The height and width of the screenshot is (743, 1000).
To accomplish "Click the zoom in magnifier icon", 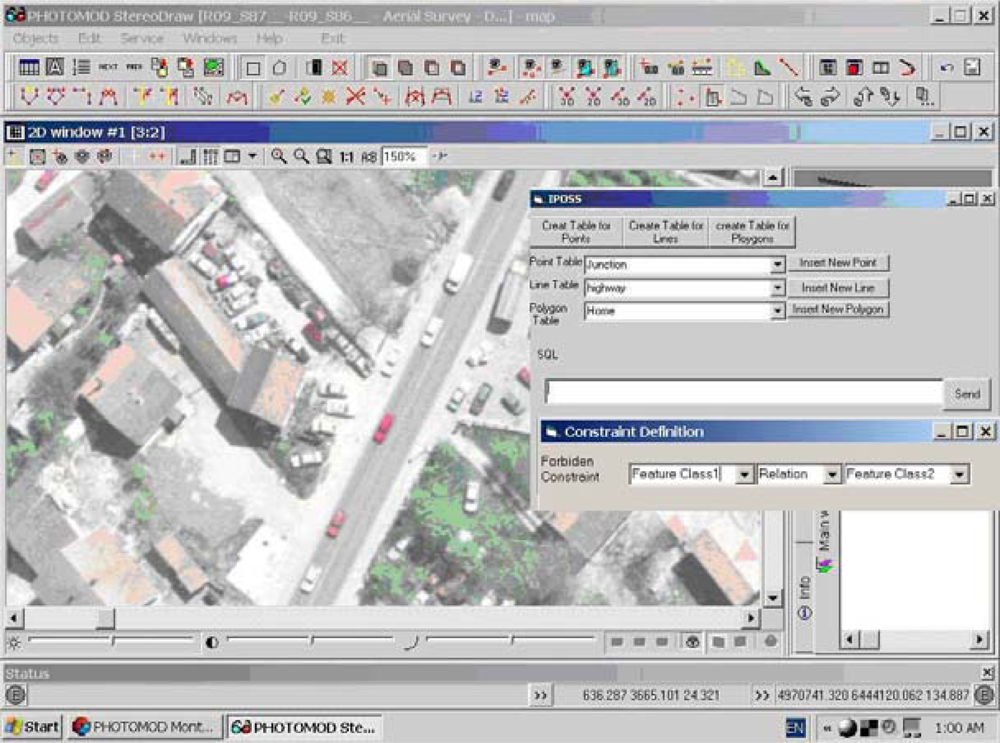I will [x=279, y=157].
